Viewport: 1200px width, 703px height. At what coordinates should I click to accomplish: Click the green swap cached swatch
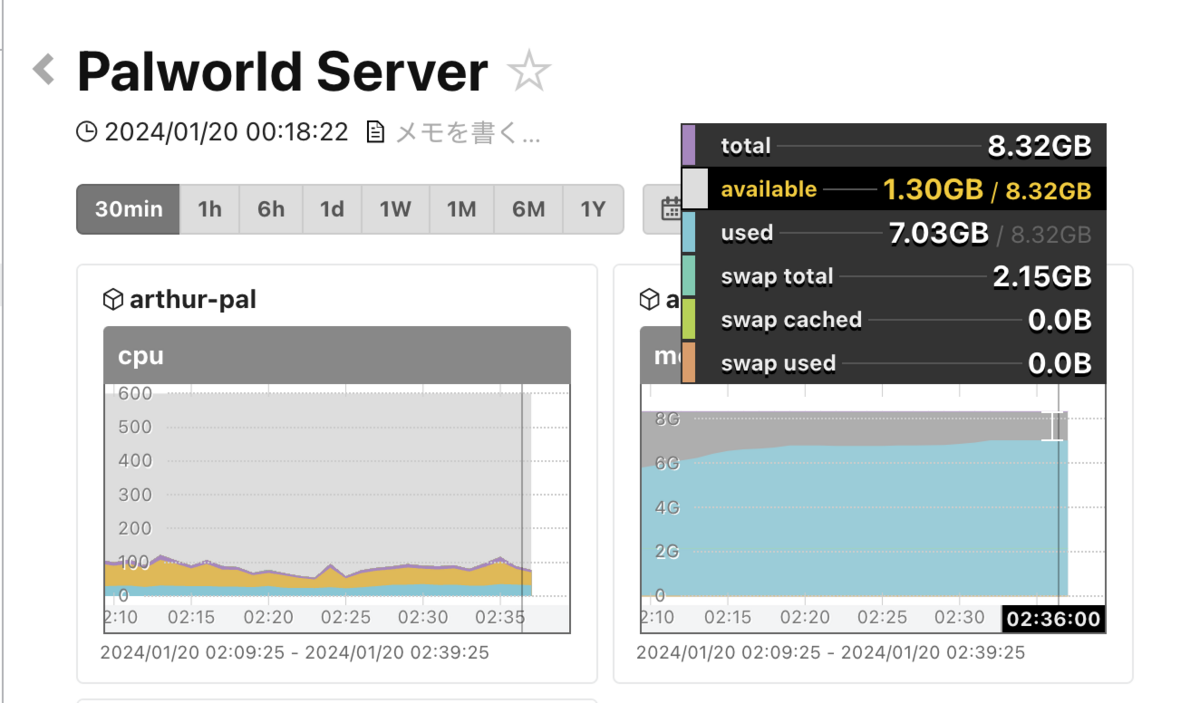coord(688,319)
